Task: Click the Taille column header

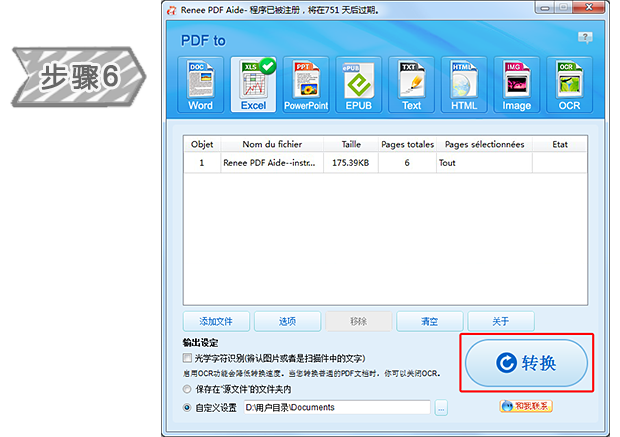Action: click(x=351, y=144)
